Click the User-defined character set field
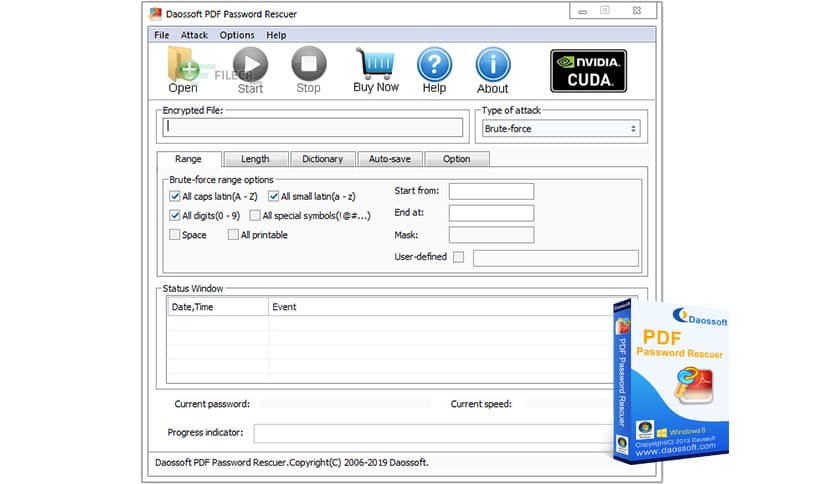836x484 pixels. tap(556, 258)
